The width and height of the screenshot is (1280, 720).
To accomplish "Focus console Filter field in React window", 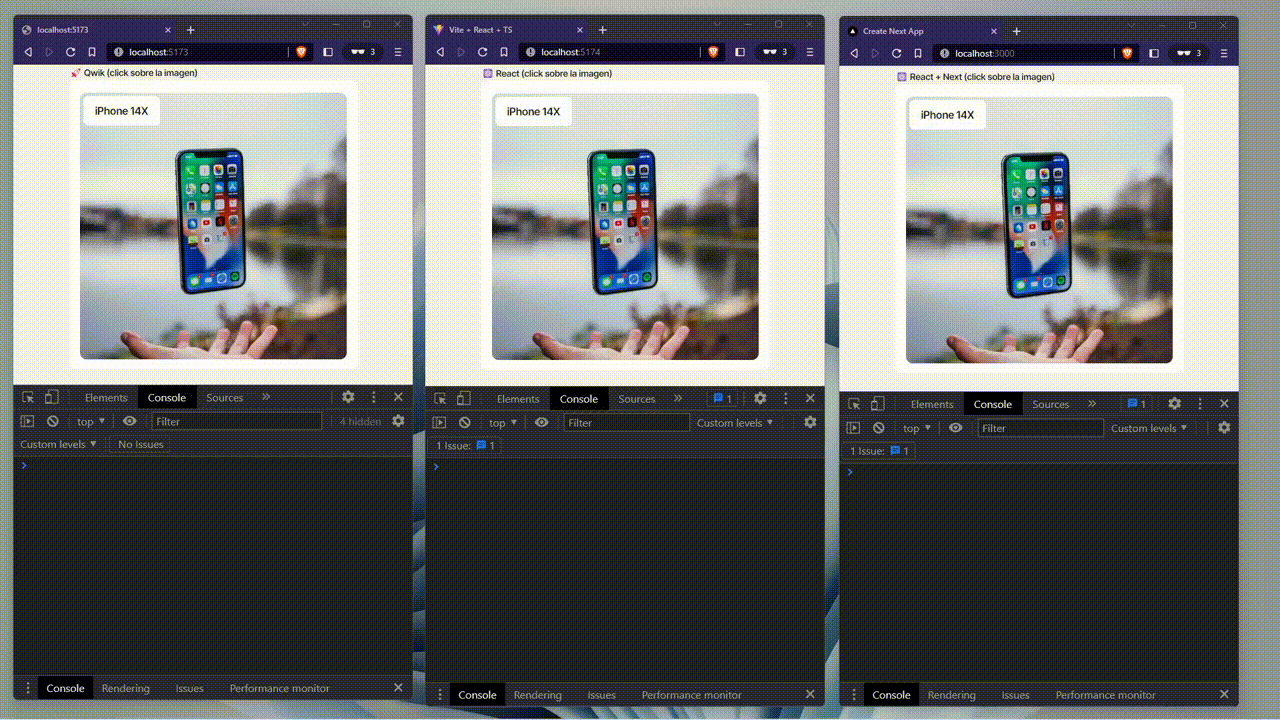I will click(x=627, y=423).
